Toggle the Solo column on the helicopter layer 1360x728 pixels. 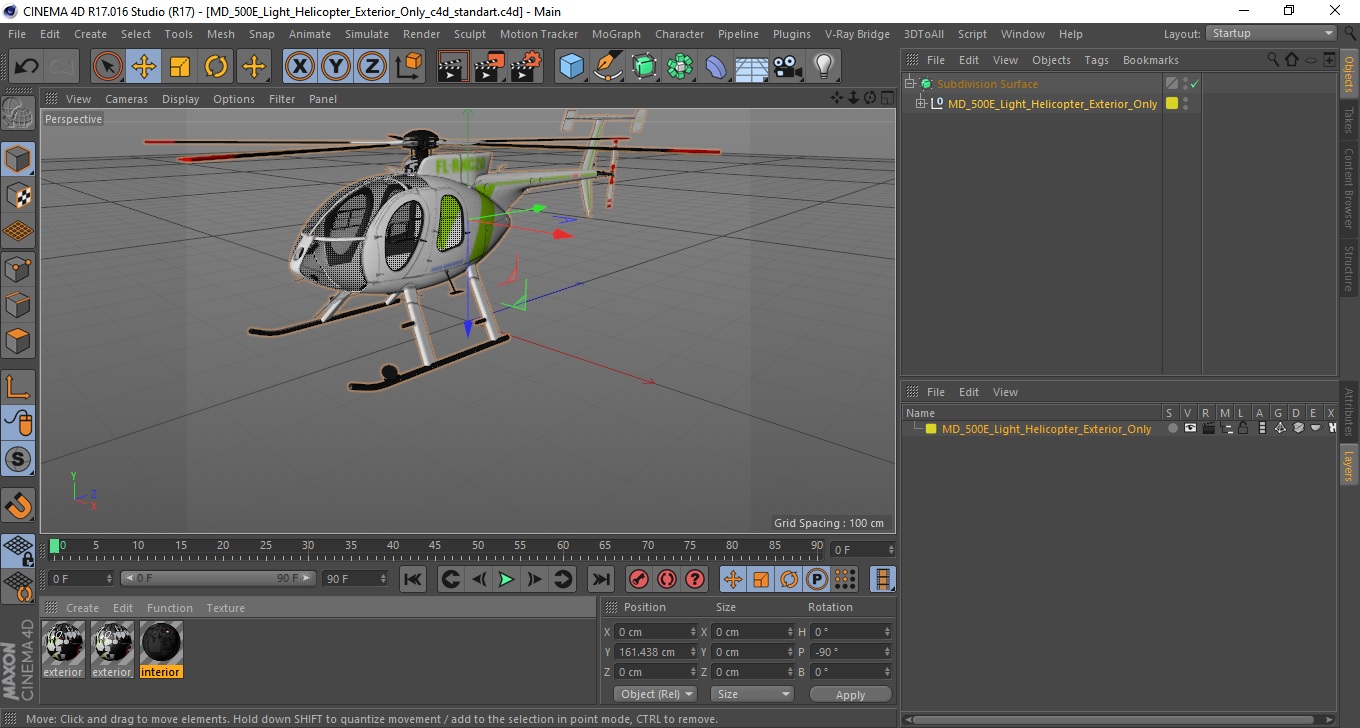point(1172,428)
